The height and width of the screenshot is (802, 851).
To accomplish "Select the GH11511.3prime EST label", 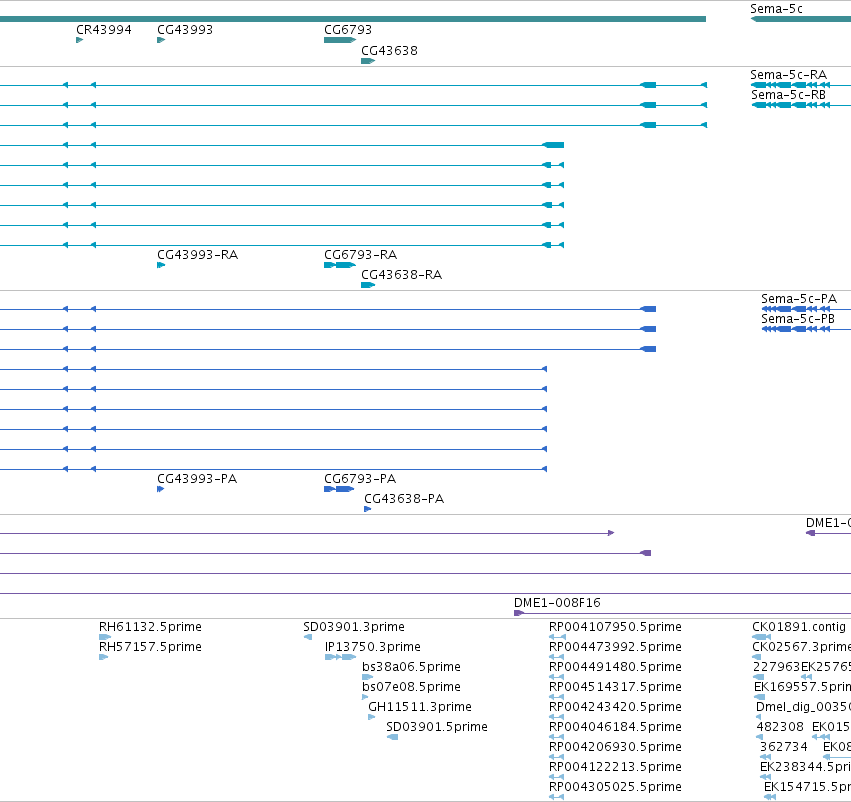I will pos(420,707).
